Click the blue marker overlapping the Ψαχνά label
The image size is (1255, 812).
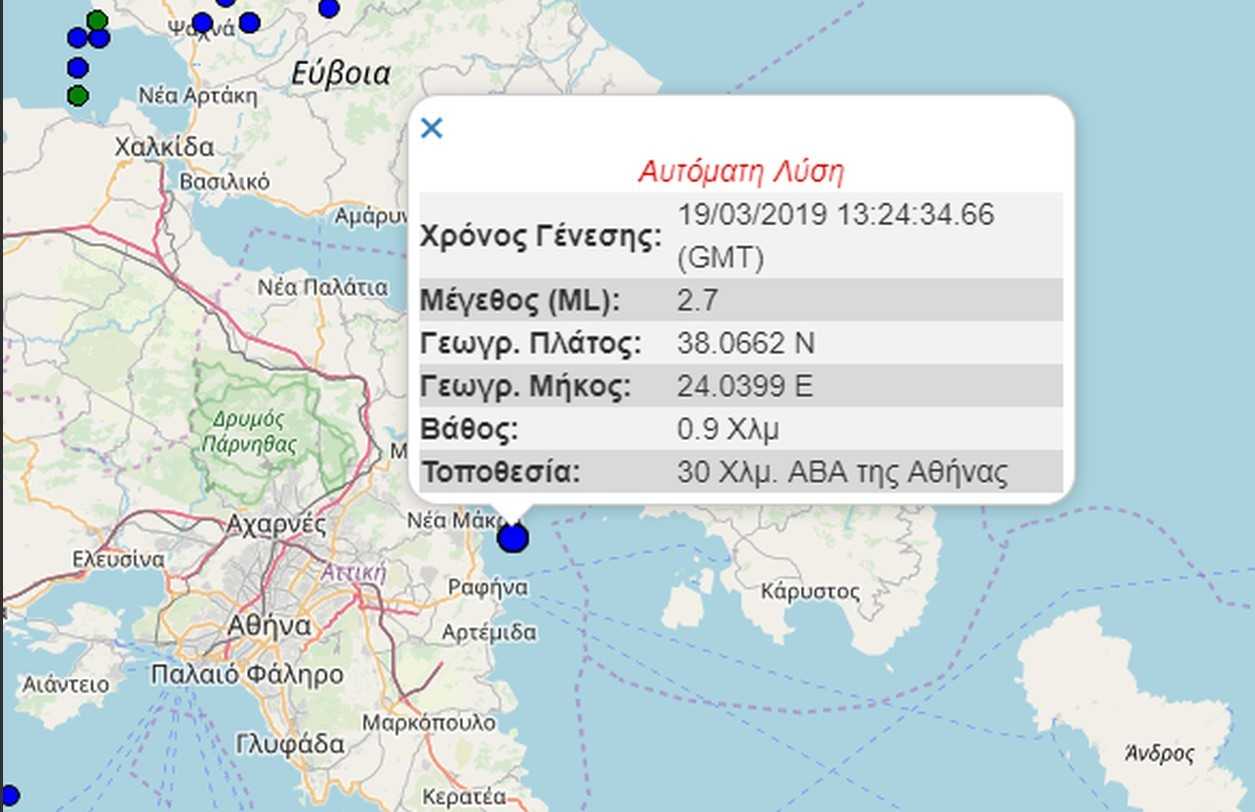(x=202, y=22)
